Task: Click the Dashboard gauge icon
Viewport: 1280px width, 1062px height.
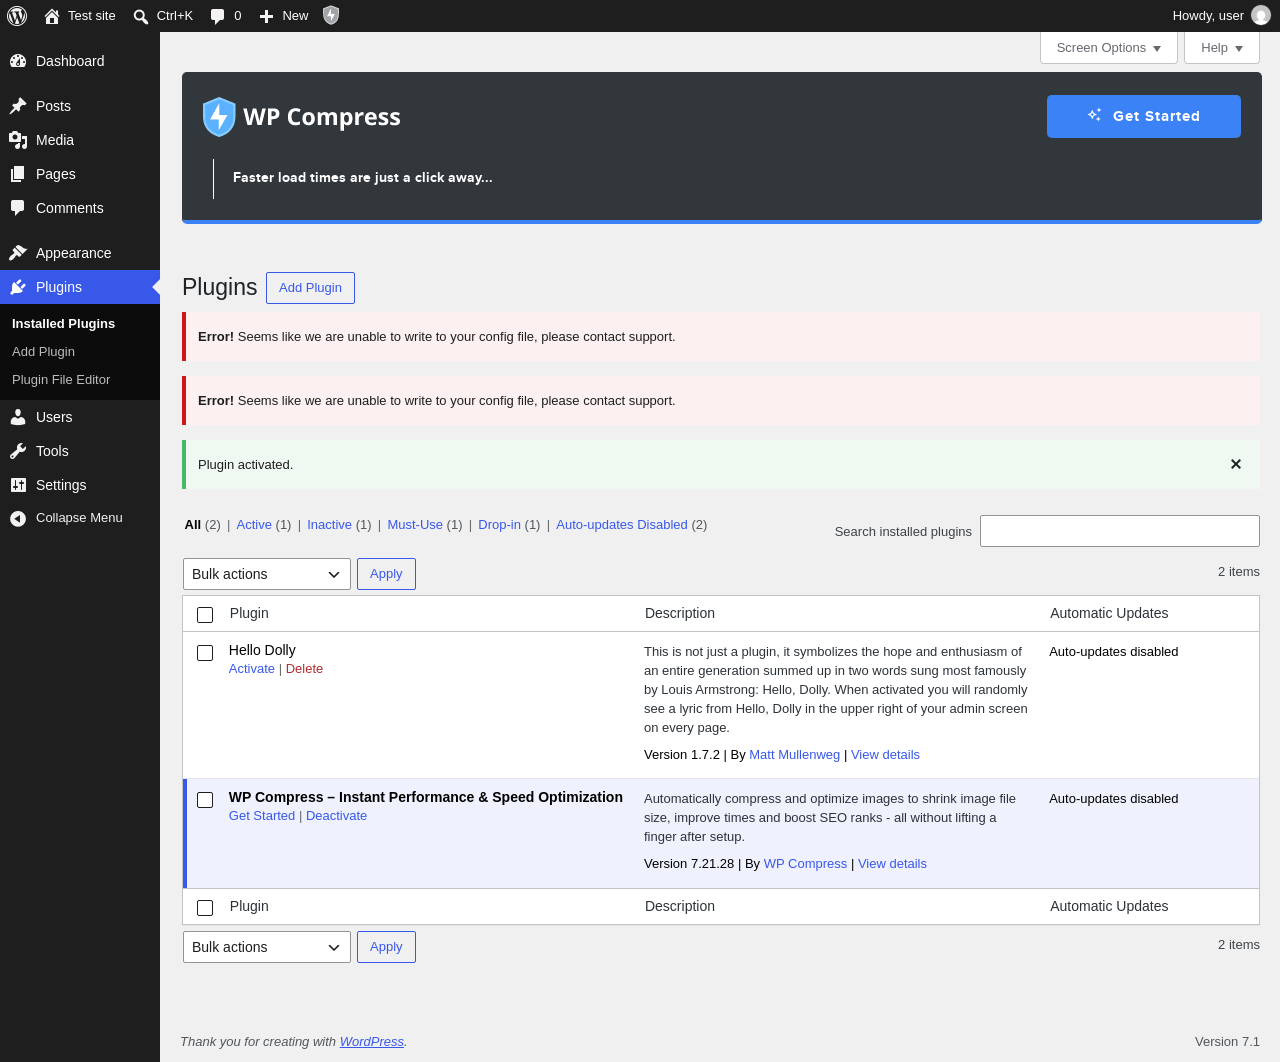Action: coord(18,61)
